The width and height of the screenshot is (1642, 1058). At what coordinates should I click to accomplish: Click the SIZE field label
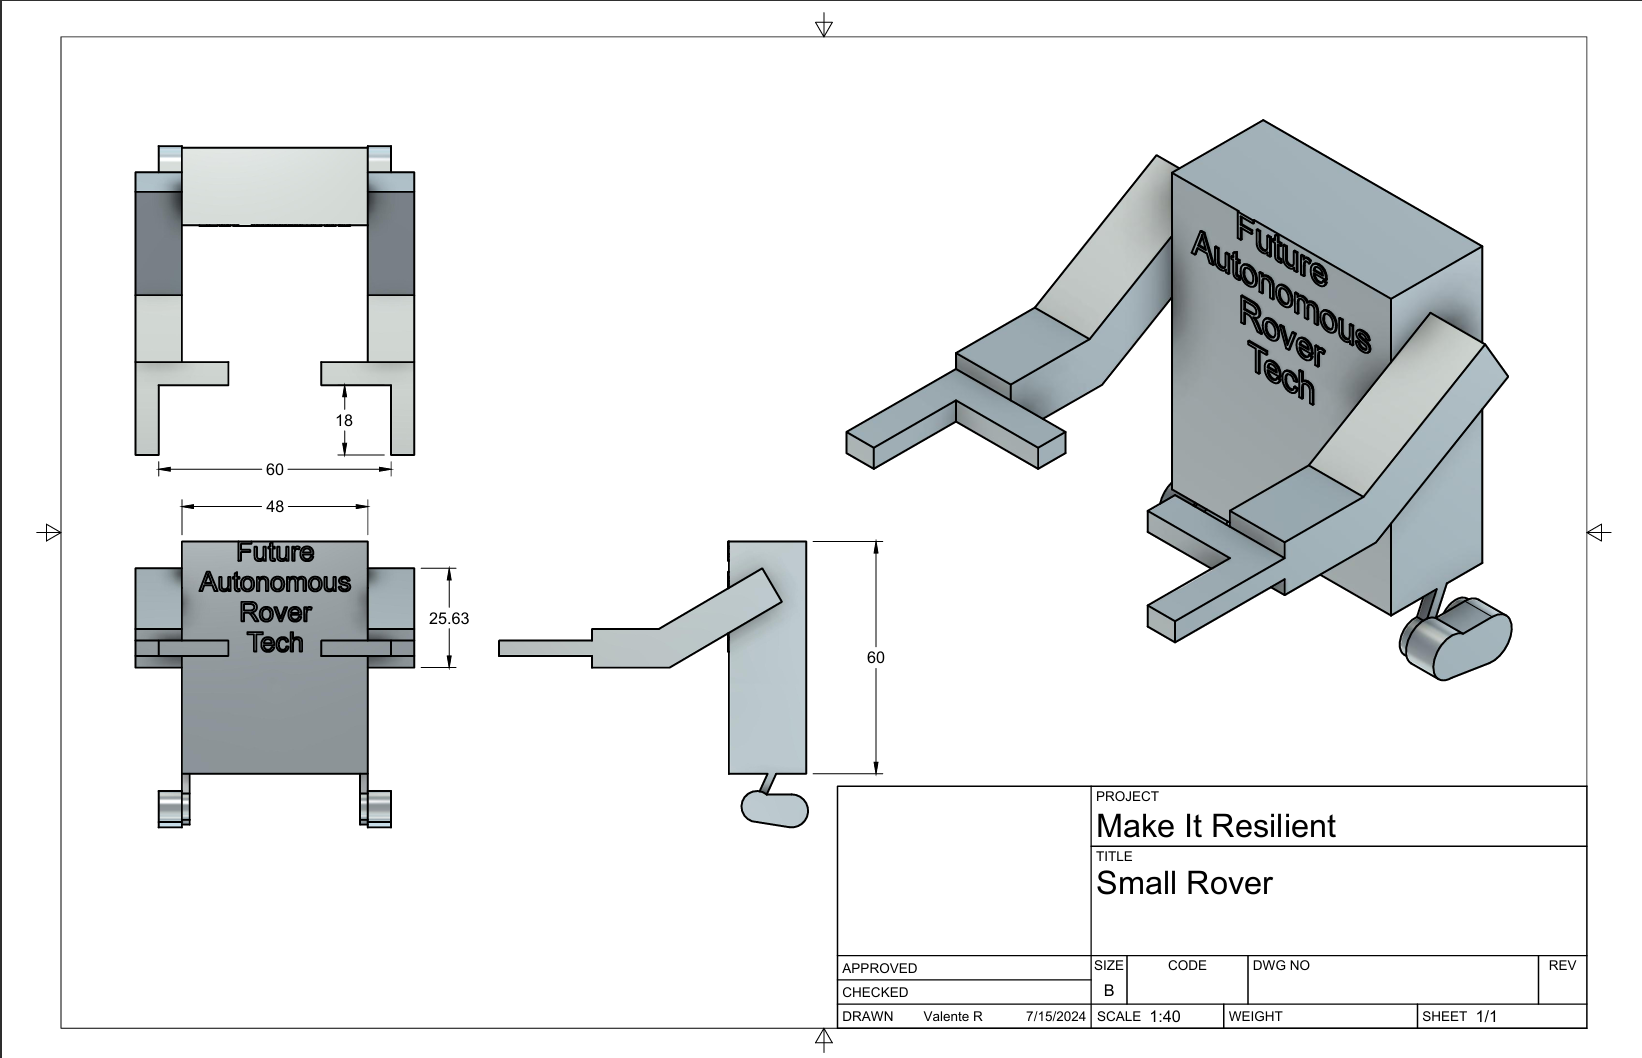click(1109, 965)
